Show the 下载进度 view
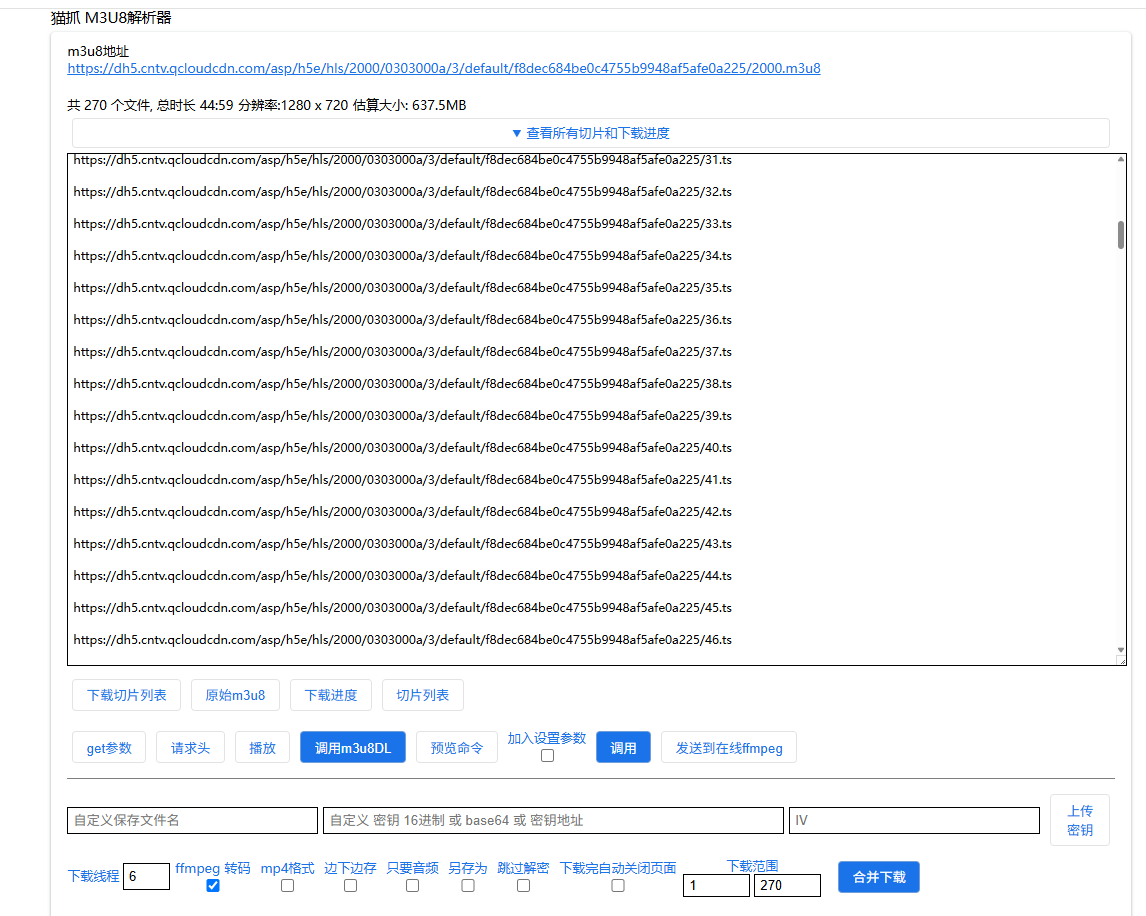Screen dimensions: 1146x916 pos(331,695)
